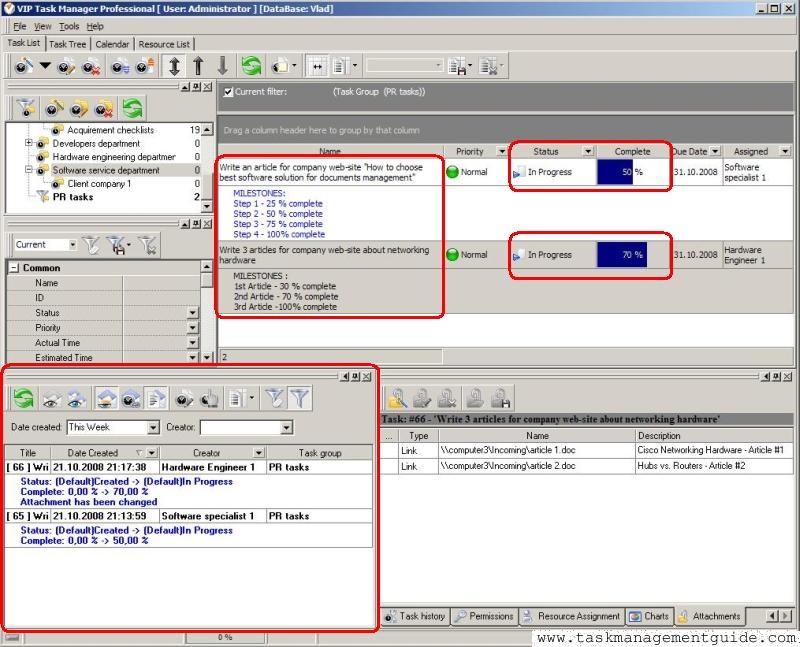Open the Status filter field dropdown
Viewport: 800px width, 647px height.
tap(192, 313)
